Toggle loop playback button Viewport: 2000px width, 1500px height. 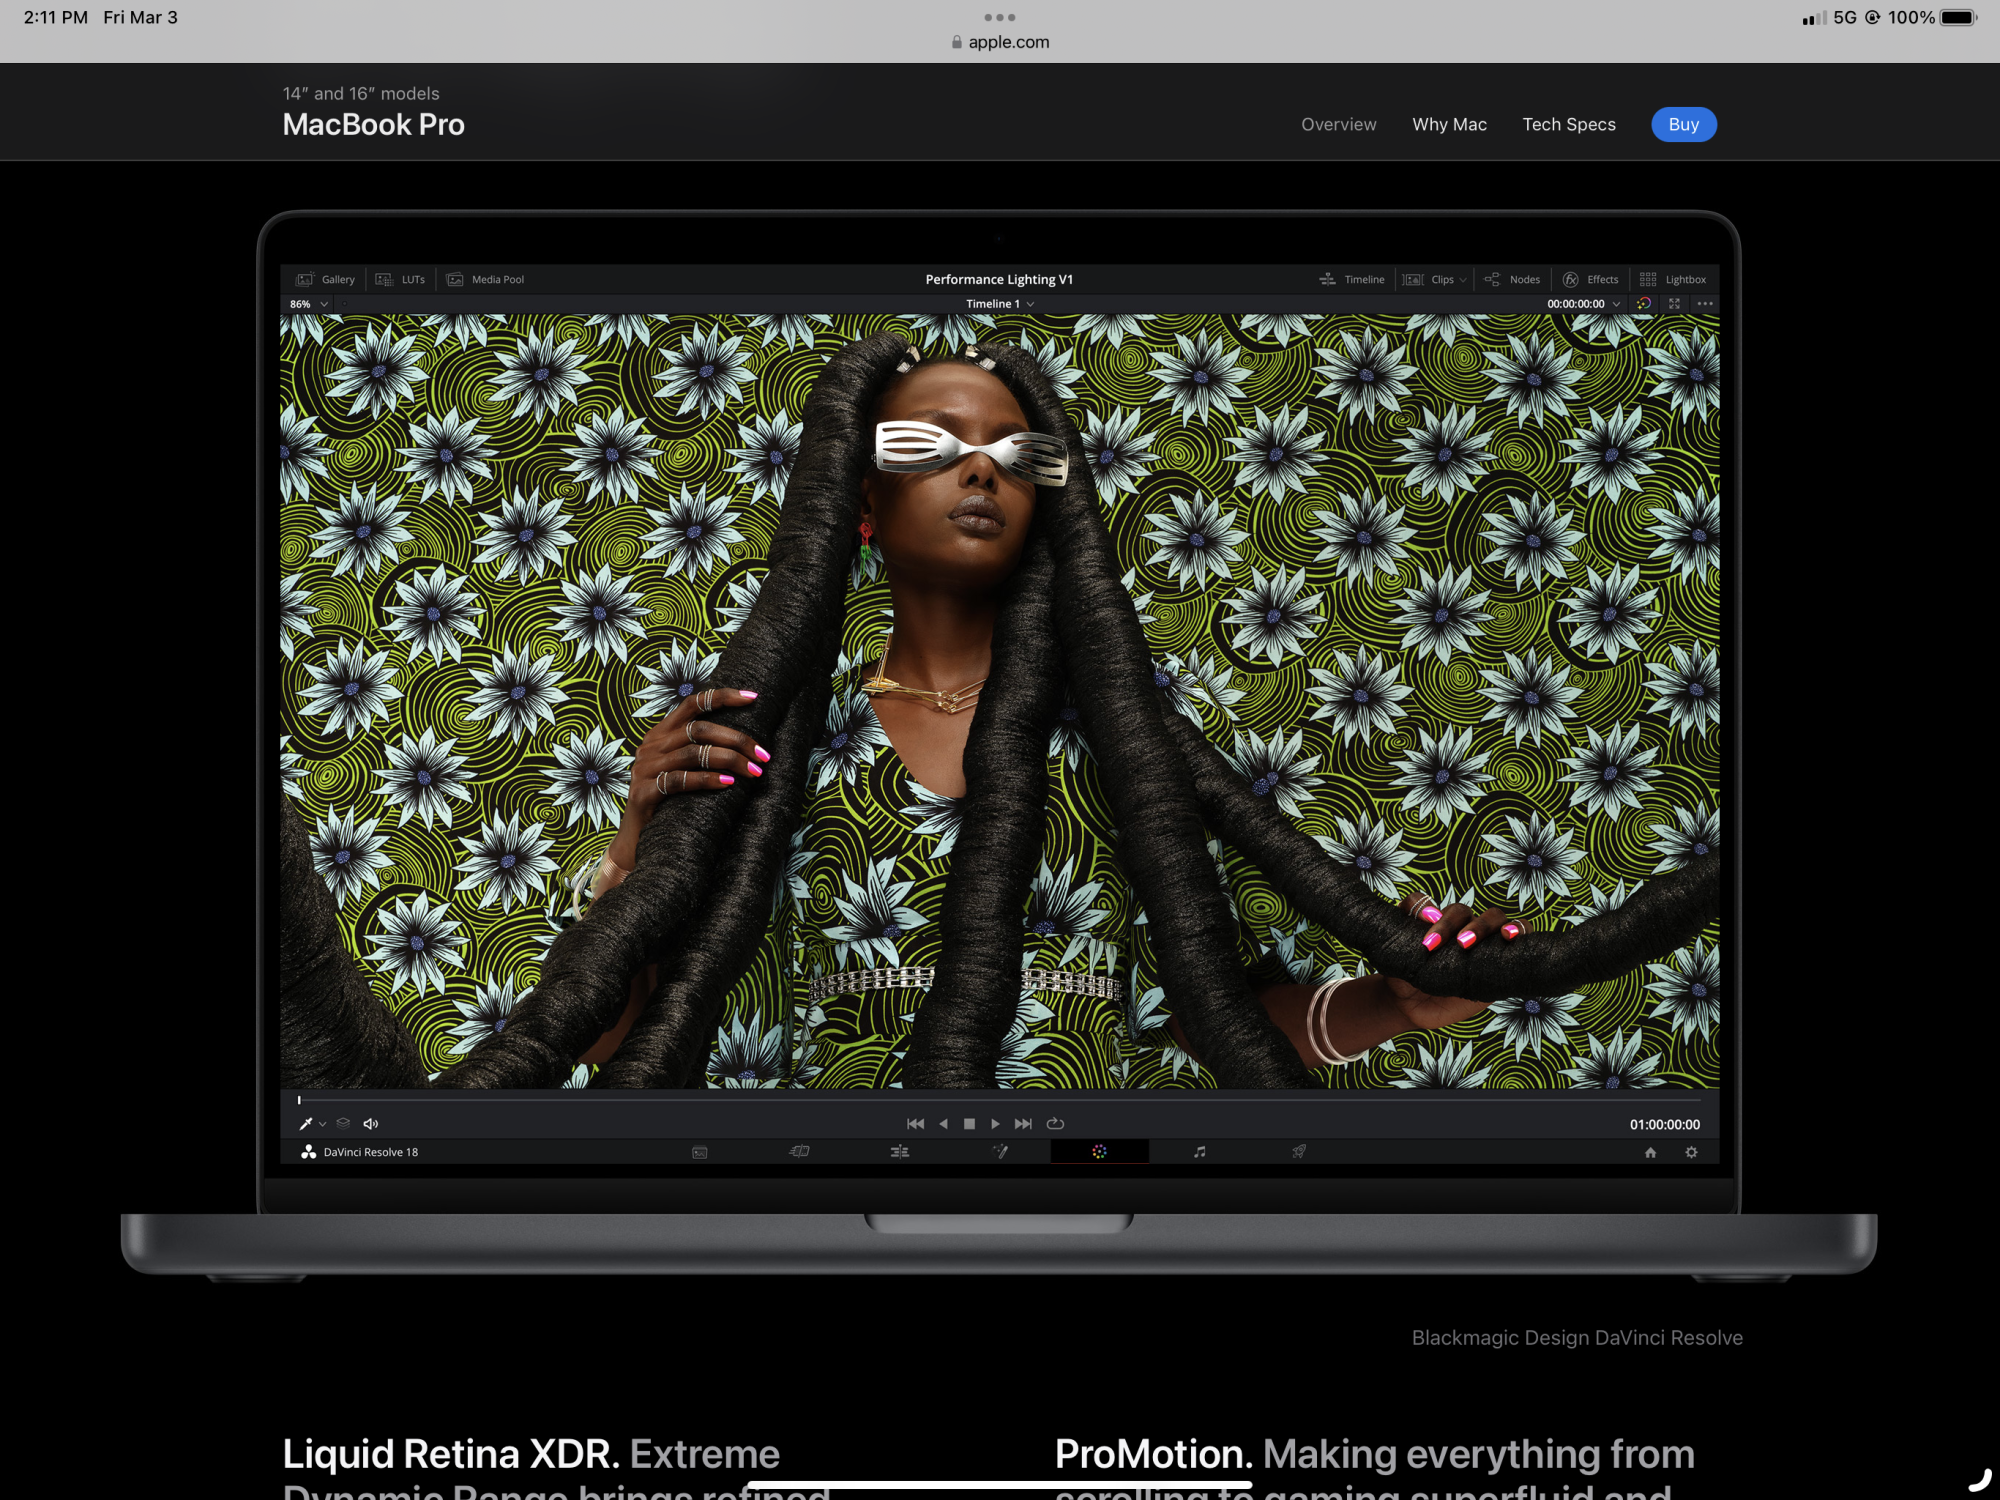pyautogui.click(x=1055, y=1124)
